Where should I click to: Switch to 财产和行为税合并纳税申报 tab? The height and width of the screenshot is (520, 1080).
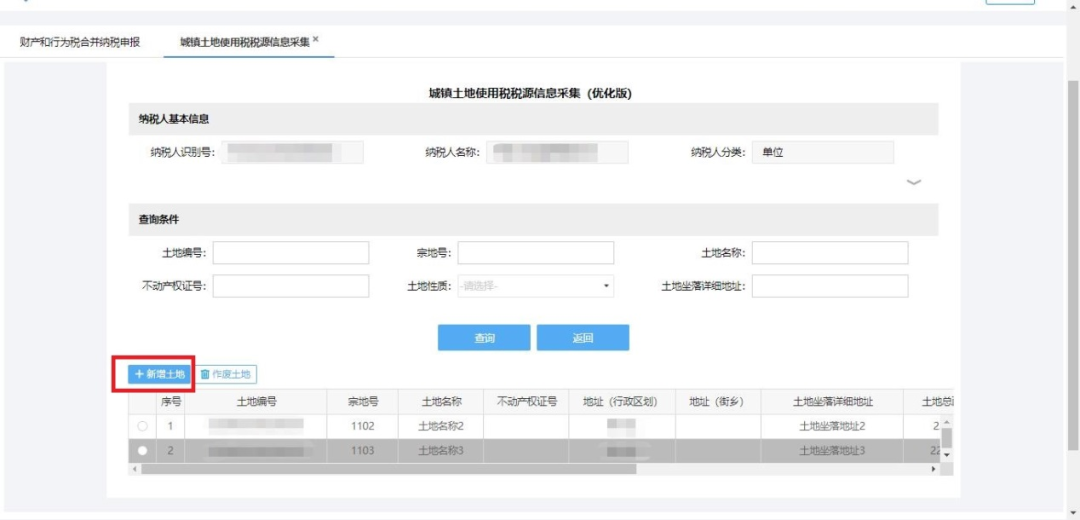80,42
